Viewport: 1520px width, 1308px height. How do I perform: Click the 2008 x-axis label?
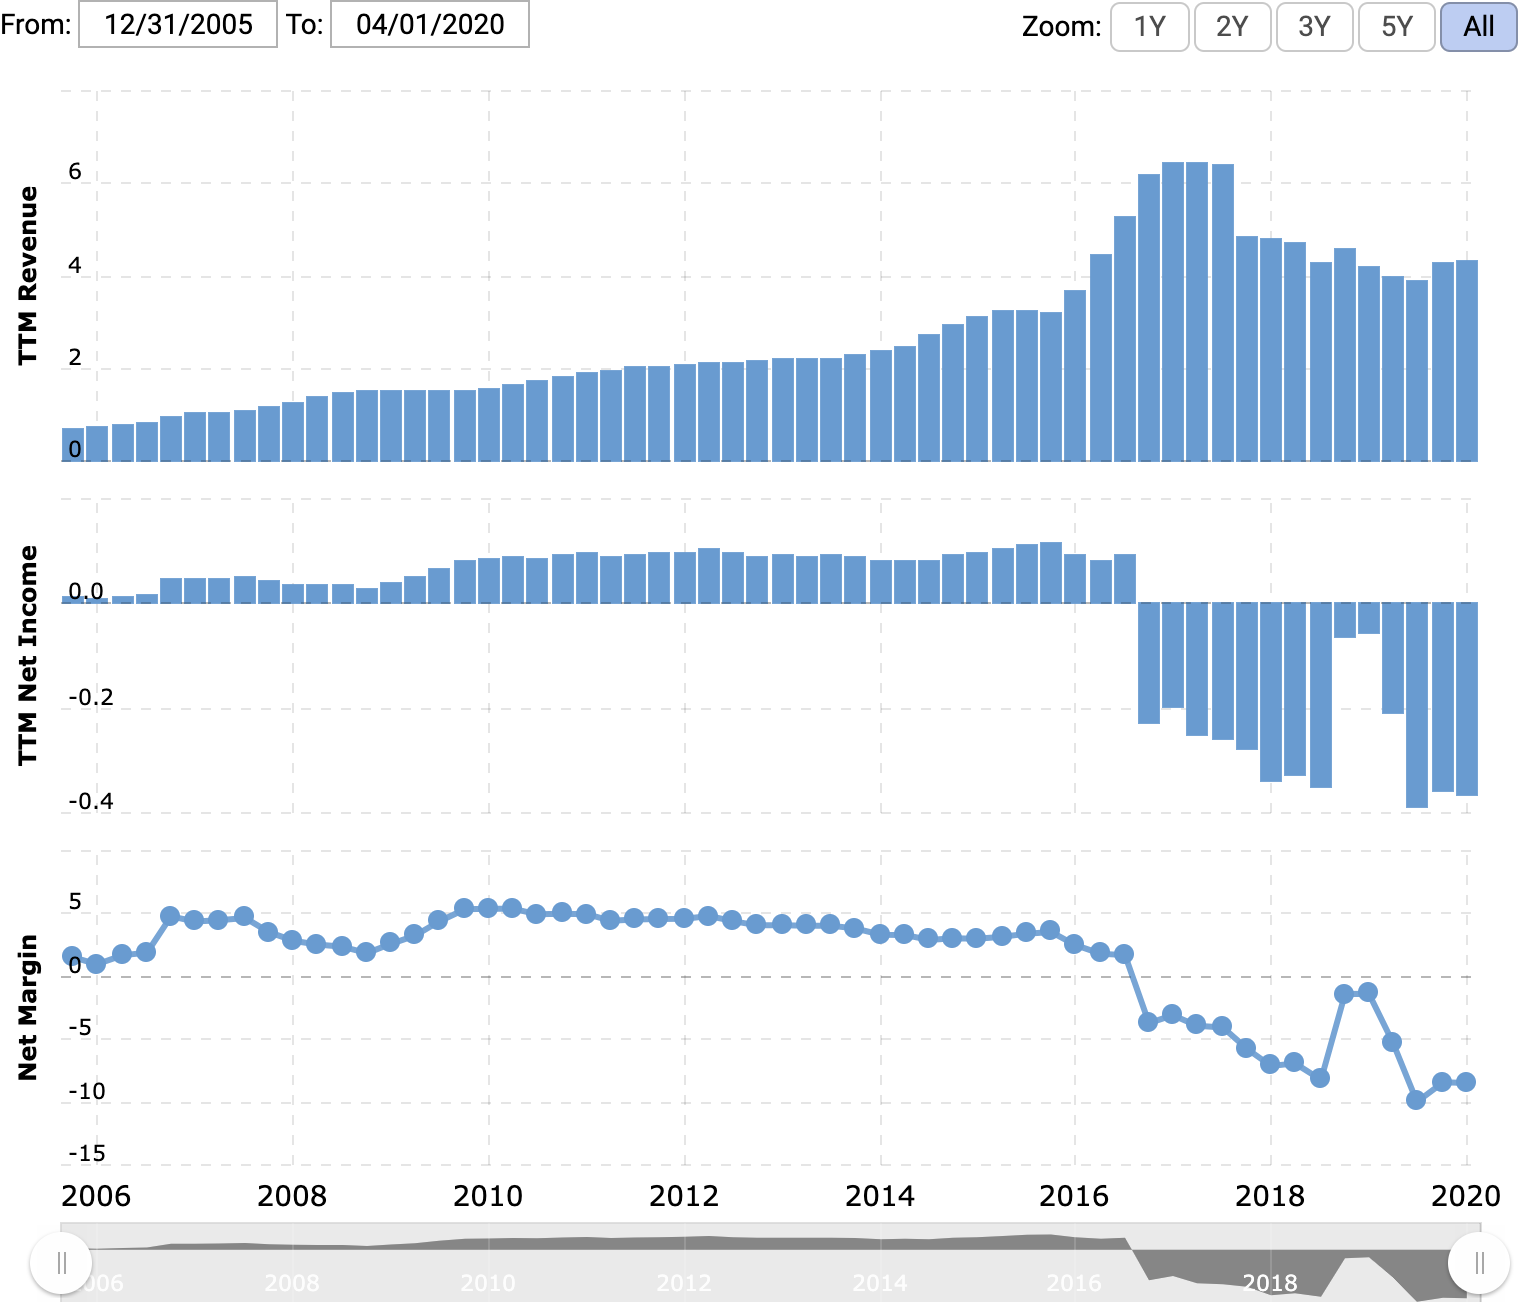click(292, 1196)
